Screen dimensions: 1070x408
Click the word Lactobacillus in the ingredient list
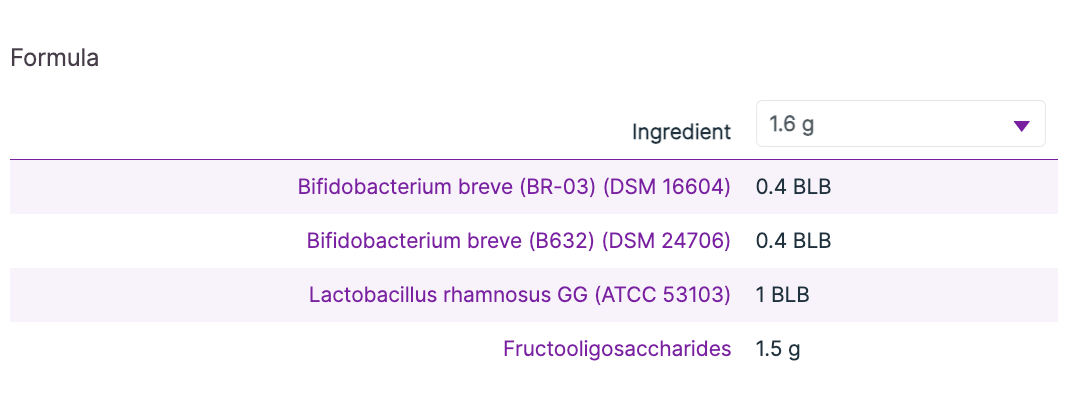366,295
